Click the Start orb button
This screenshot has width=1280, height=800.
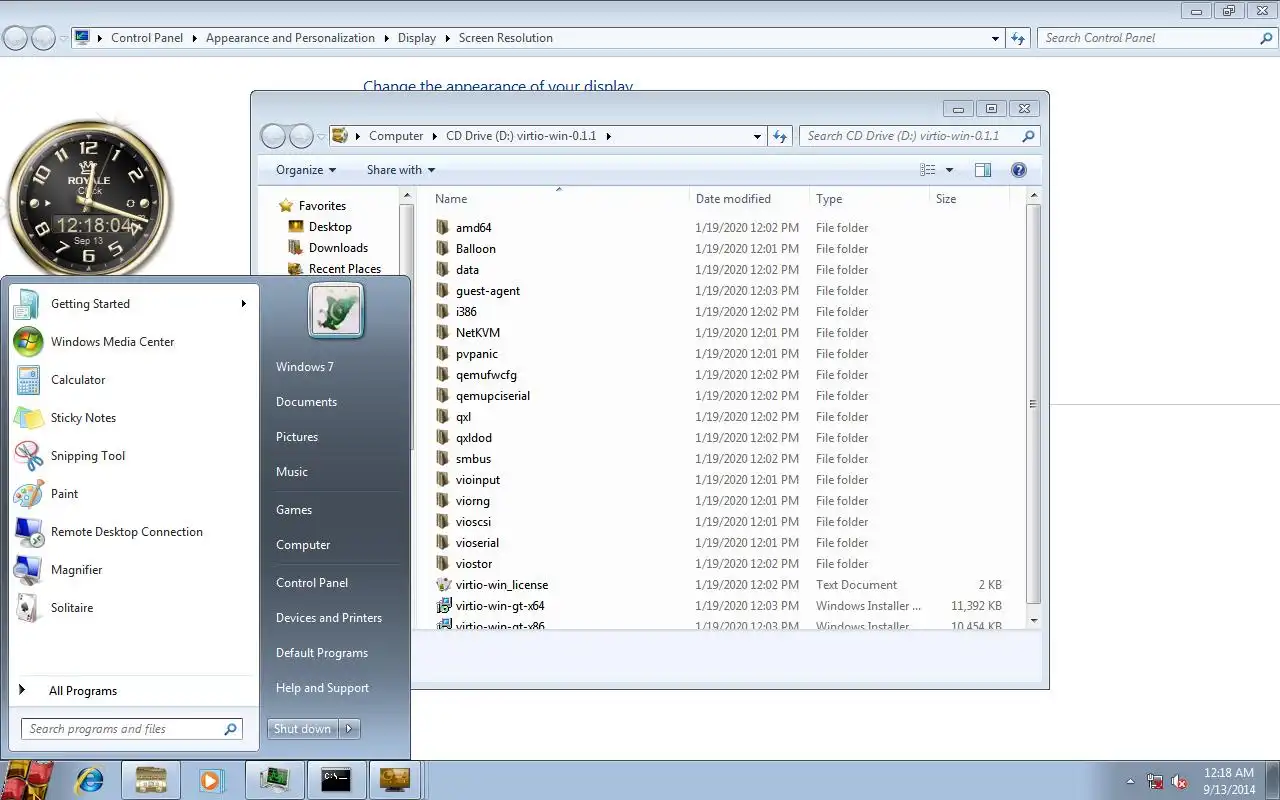pos(27,780)
